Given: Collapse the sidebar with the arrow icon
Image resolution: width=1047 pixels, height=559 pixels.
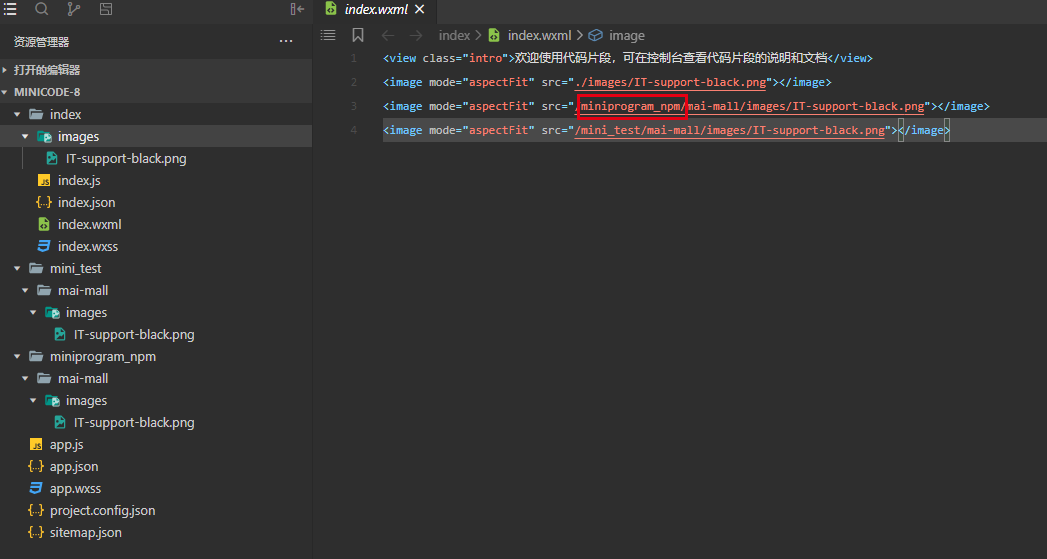Looking at the screenshot, I should pyautogui.click(x=297, y=9).
